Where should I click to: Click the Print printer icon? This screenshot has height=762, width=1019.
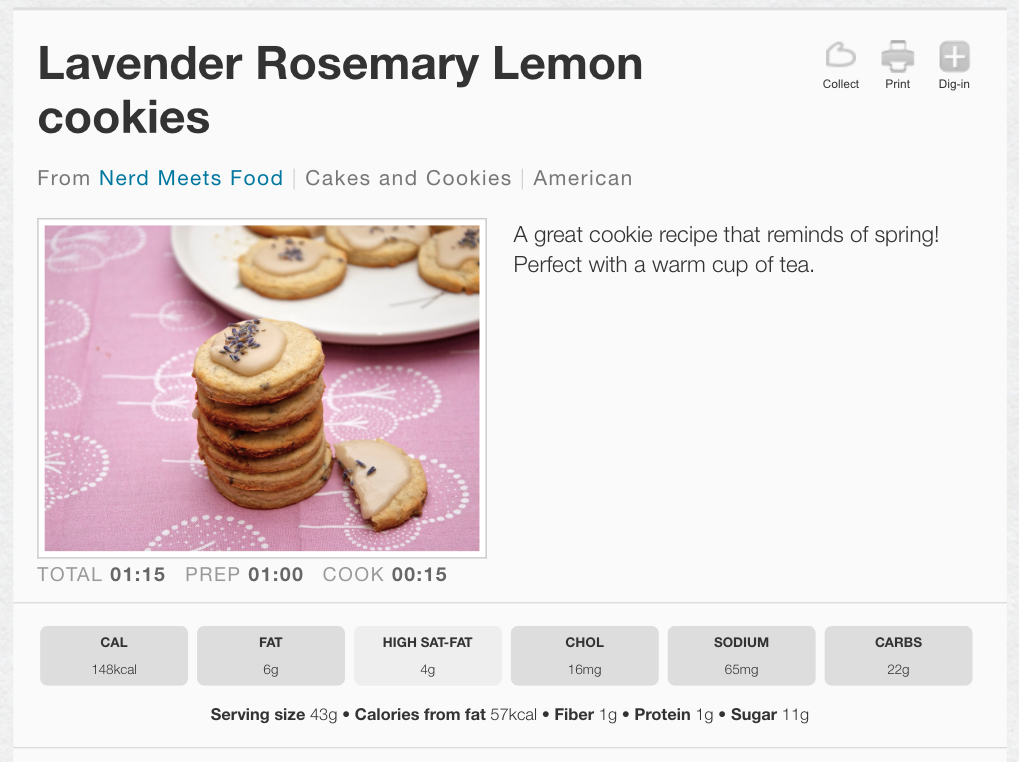click(897, 56)
